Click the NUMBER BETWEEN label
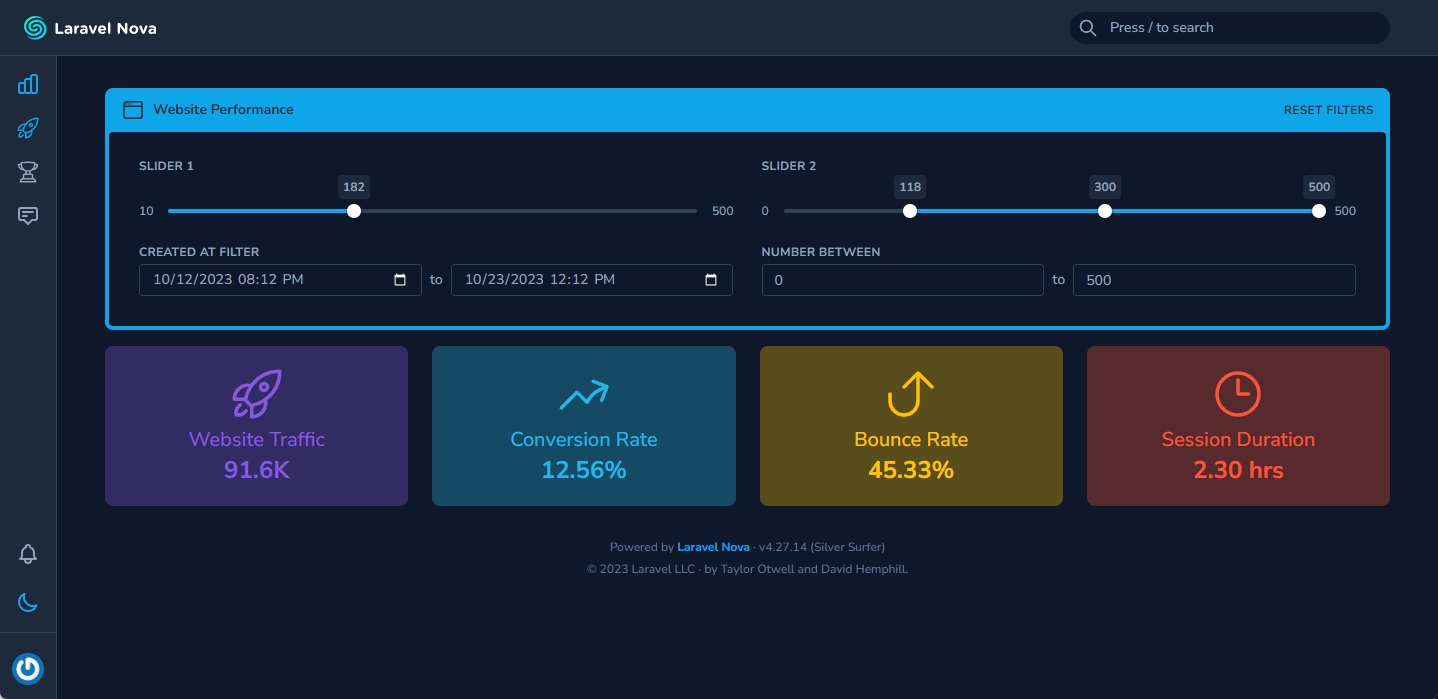 tap(821, 252)
